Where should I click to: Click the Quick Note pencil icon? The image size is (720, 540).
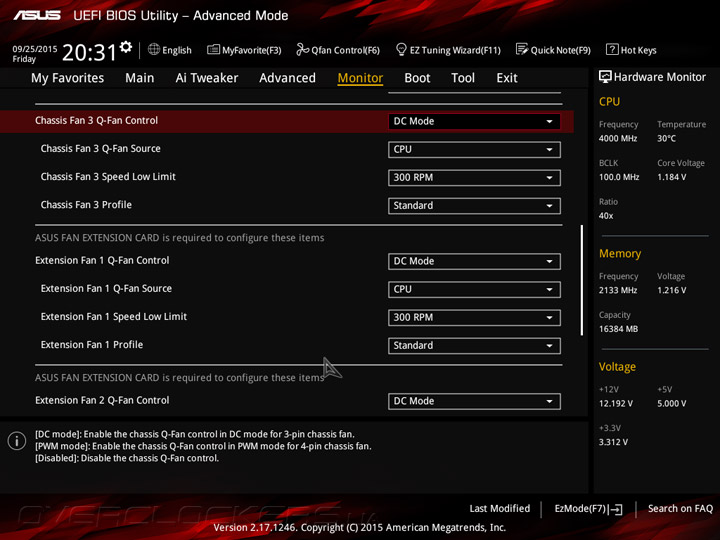522,49
